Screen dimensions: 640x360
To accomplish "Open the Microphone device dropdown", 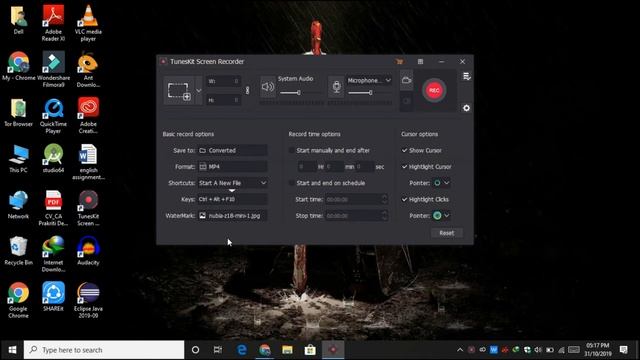I will point(369,80).
